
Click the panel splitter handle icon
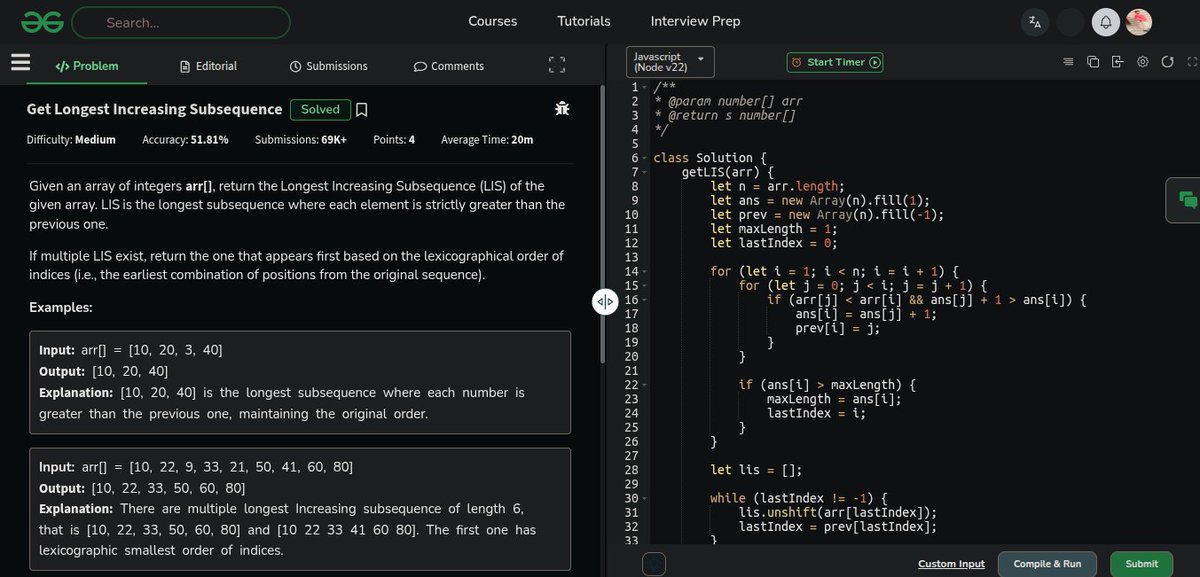coord(605,301)
